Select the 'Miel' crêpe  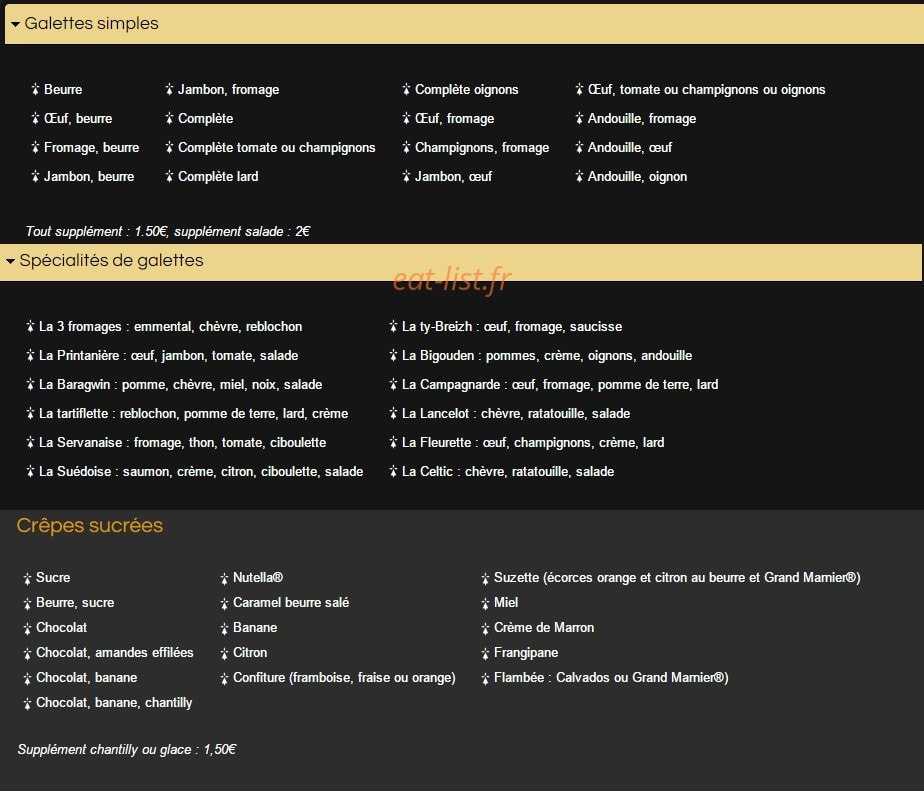506,602
